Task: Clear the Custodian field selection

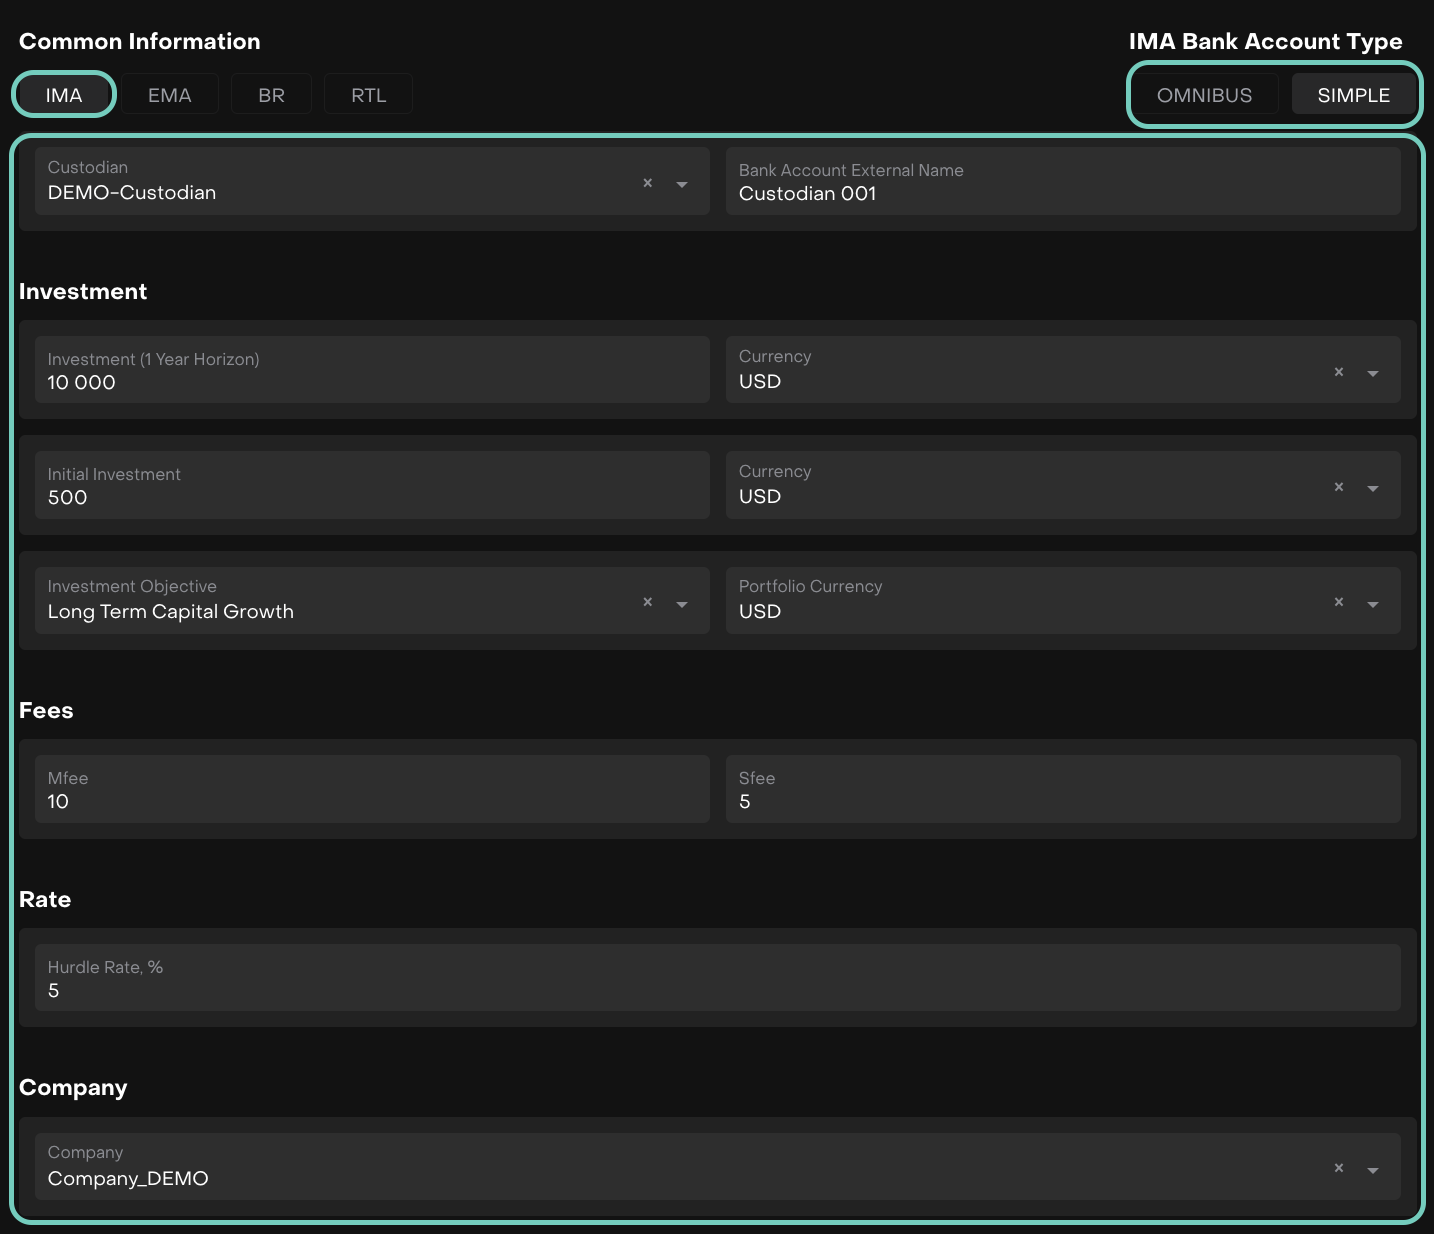Action: pos(647,183)
